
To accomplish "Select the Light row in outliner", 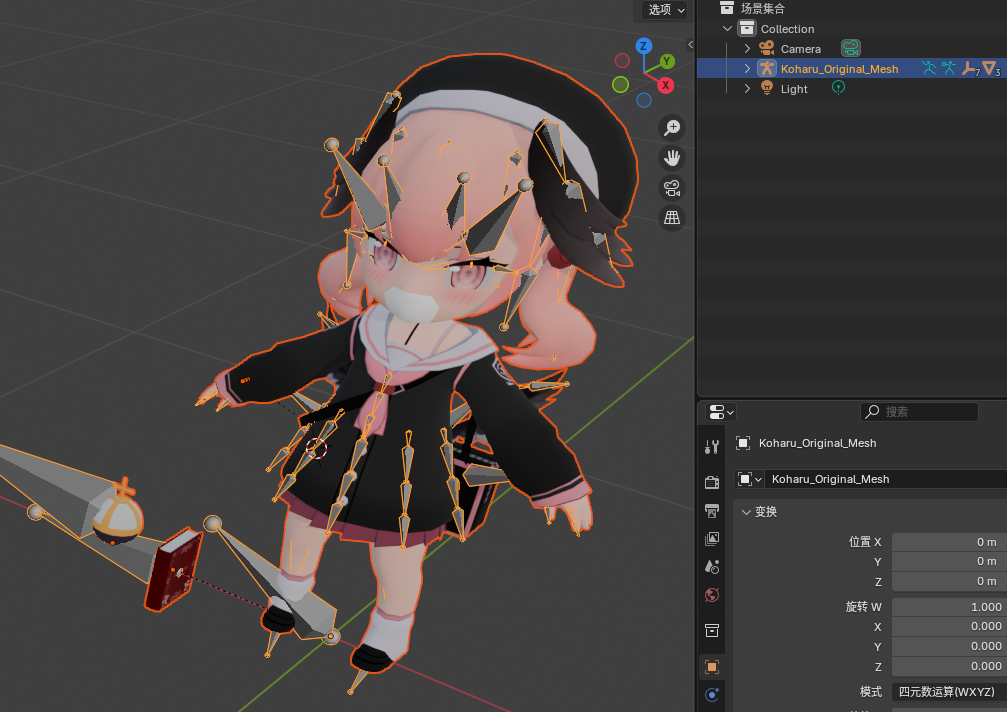I will (852, 89).
